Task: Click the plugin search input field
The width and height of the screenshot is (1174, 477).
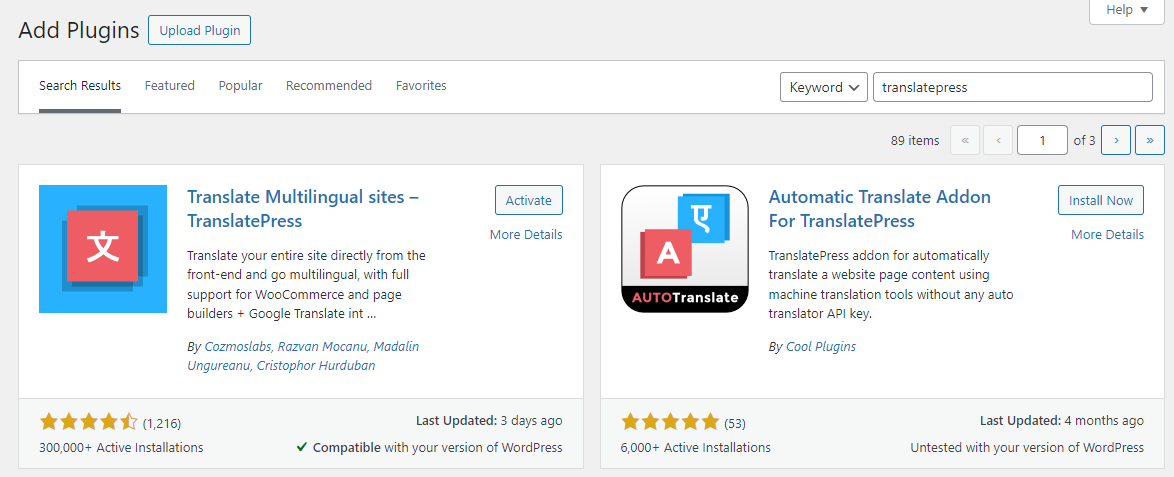Action: 1012,87
